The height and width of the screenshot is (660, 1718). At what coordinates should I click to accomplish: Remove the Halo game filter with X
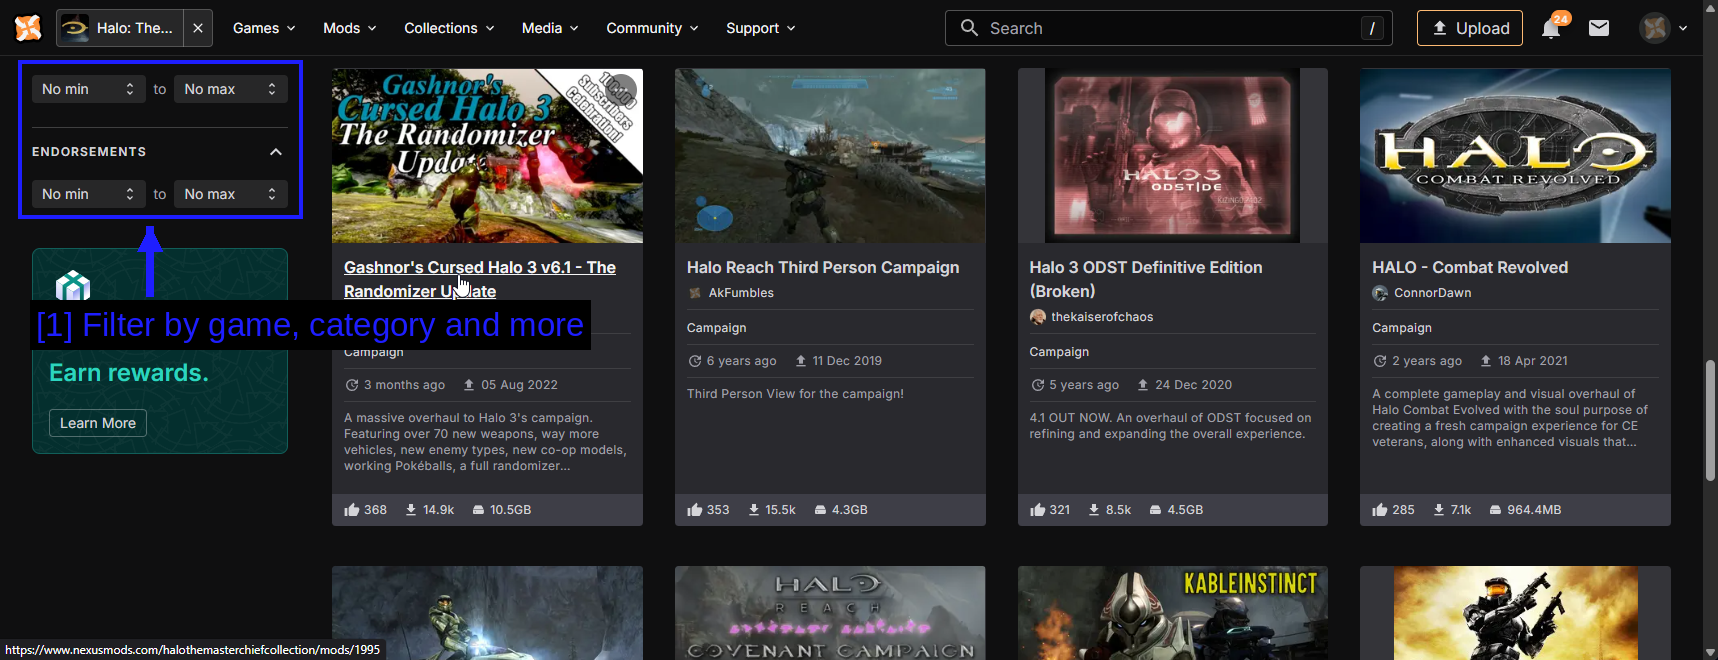point(198,28)
